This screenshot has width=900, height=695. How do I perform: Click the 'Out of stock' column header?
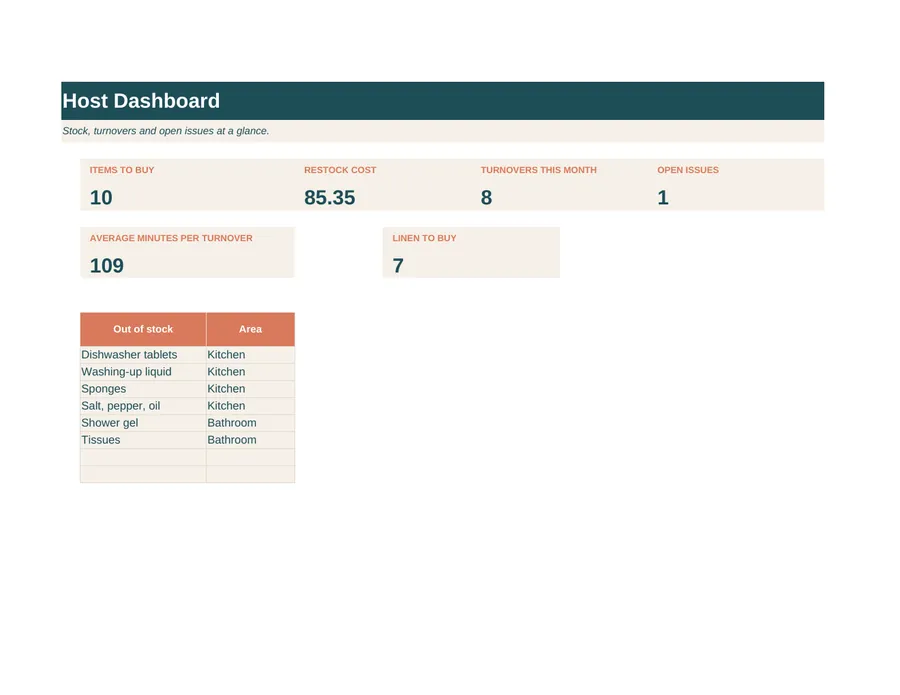(143, 329)
